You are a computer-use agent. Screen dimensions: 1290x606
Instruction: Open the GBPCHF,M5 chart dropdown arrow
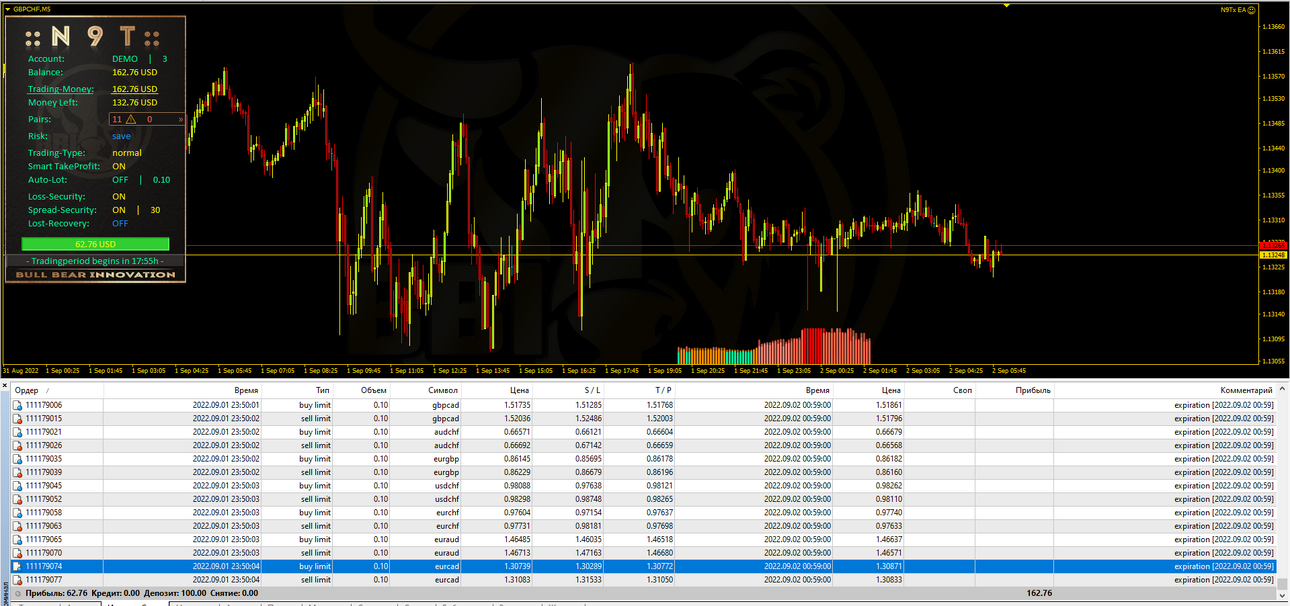pos(7,9)
